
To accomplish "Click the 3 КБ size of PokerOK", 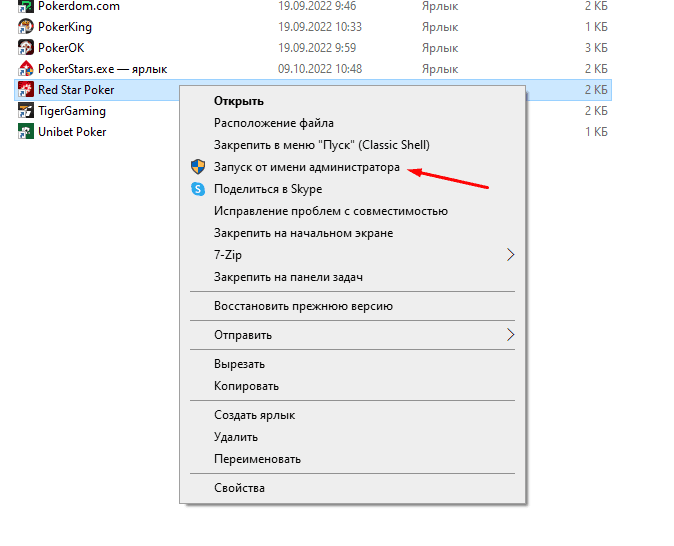I will tap(596, 48).
